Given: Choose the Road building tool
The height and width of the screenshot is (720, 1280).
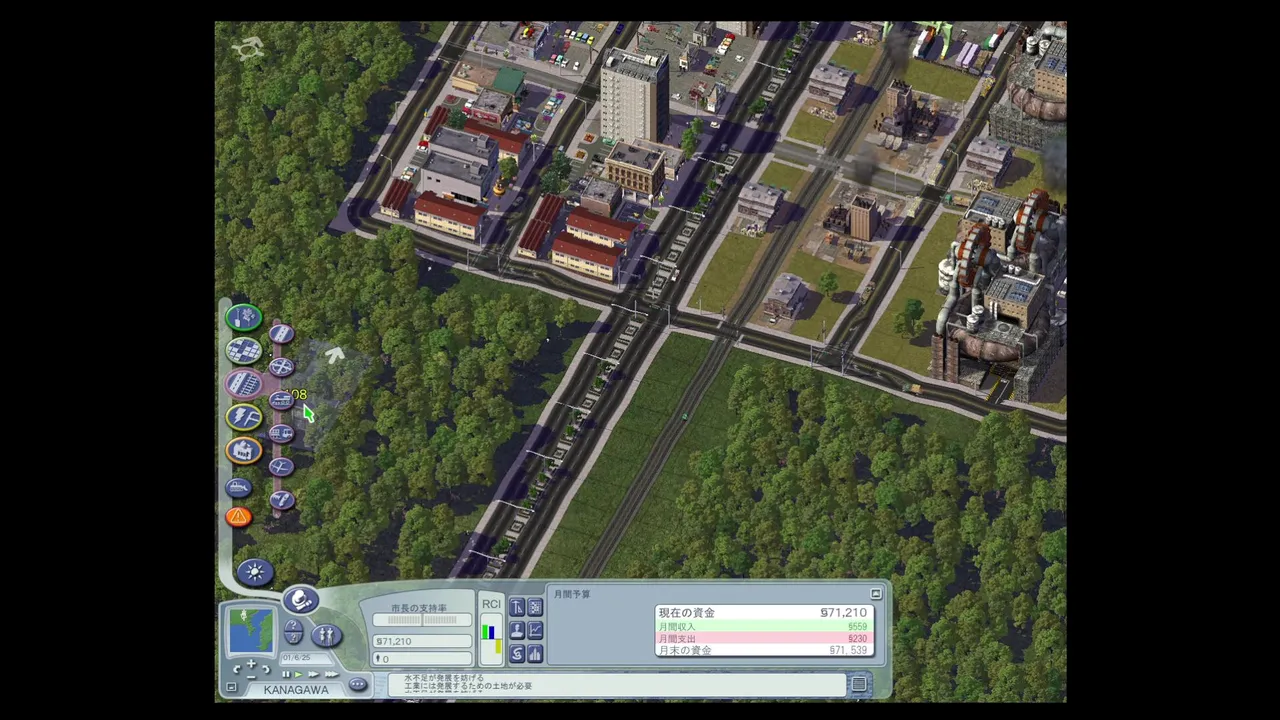Looking at the screenshot, I should click(x=282, y=334).
